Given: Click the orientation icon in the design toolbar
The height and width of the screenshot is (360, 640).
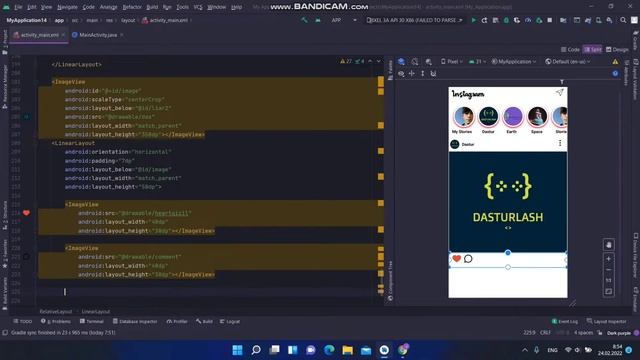Looking at the screenshot, I should [x=415, y=62].
